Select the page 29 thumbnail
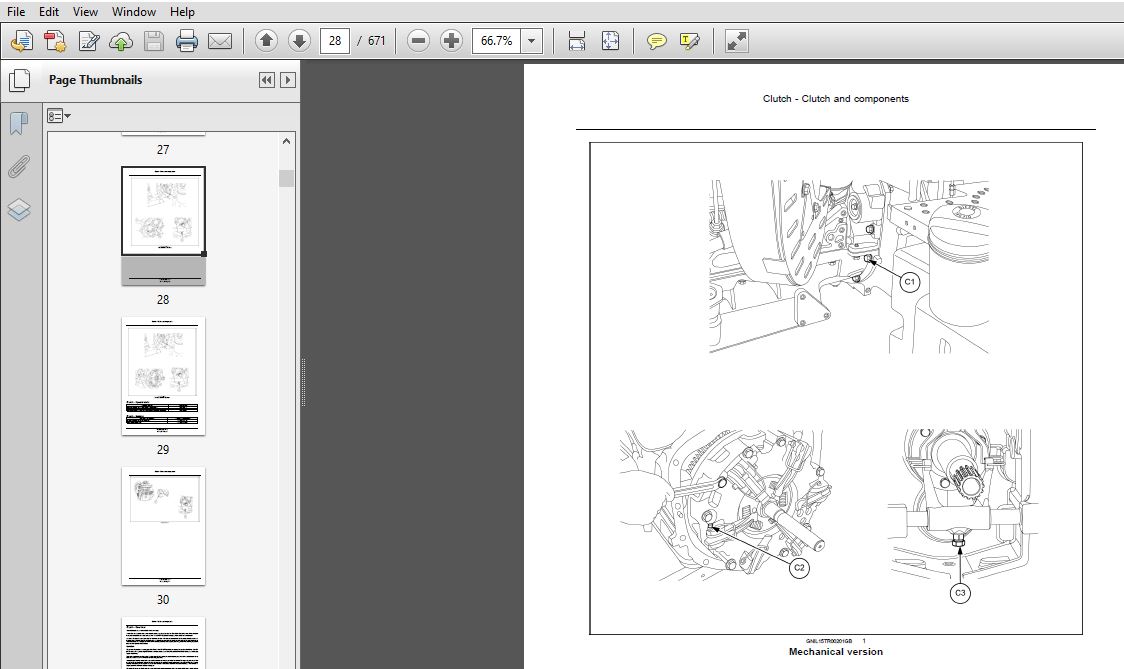The width and height of the screenshot is (1124, 669). tap(163, 376)
